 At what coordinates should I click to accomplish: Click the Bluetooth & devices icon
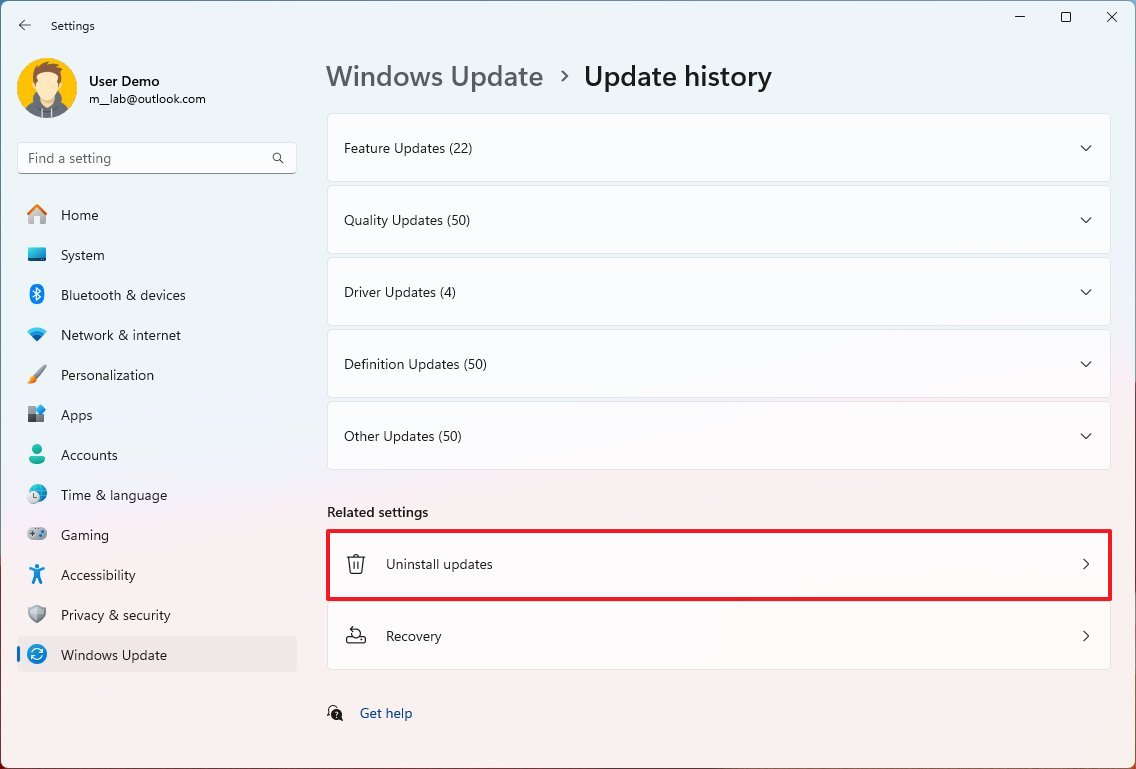click(x=36, y=295)
